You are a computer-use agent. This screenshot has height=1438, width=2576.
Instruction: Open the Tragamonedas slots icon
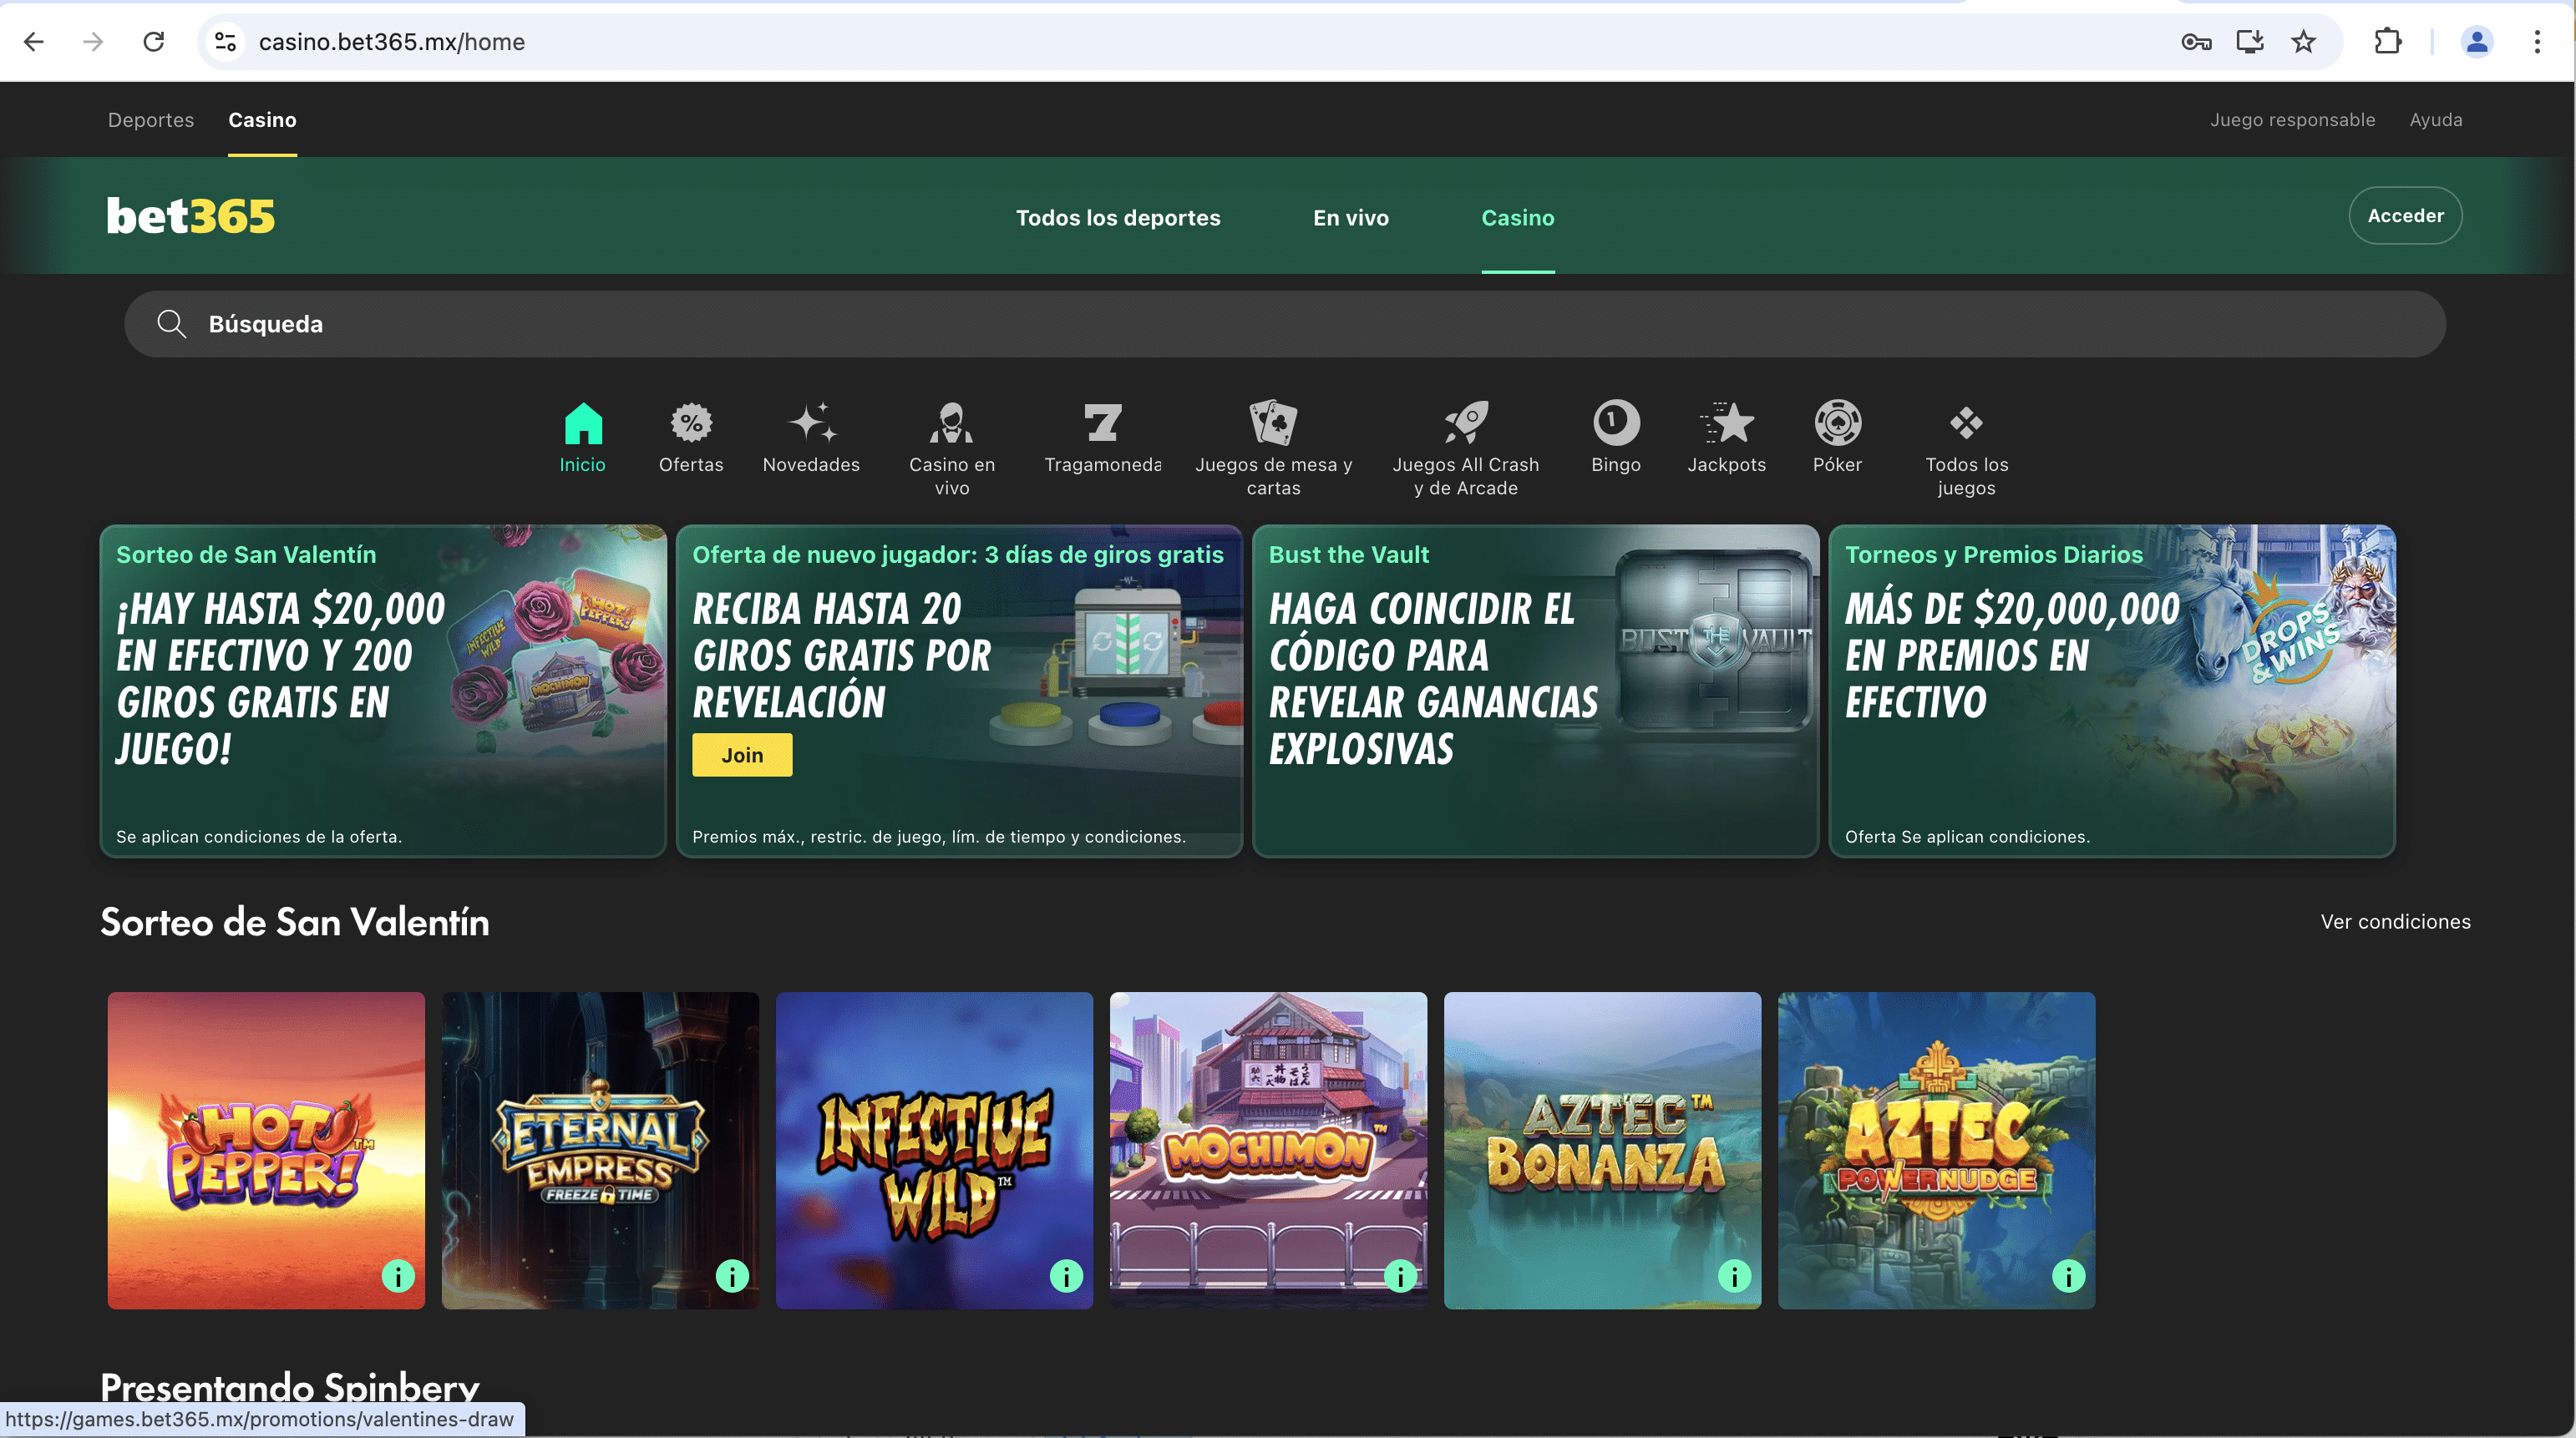pyautogui.click(x=1103, y=424)
